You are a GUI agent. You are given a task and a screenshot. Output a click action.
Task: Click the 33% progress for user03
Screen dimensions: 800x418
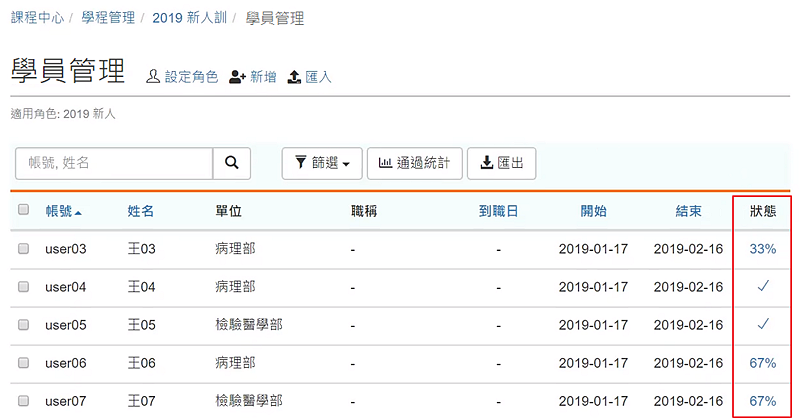pyautogui.click(x=763, y=249)
